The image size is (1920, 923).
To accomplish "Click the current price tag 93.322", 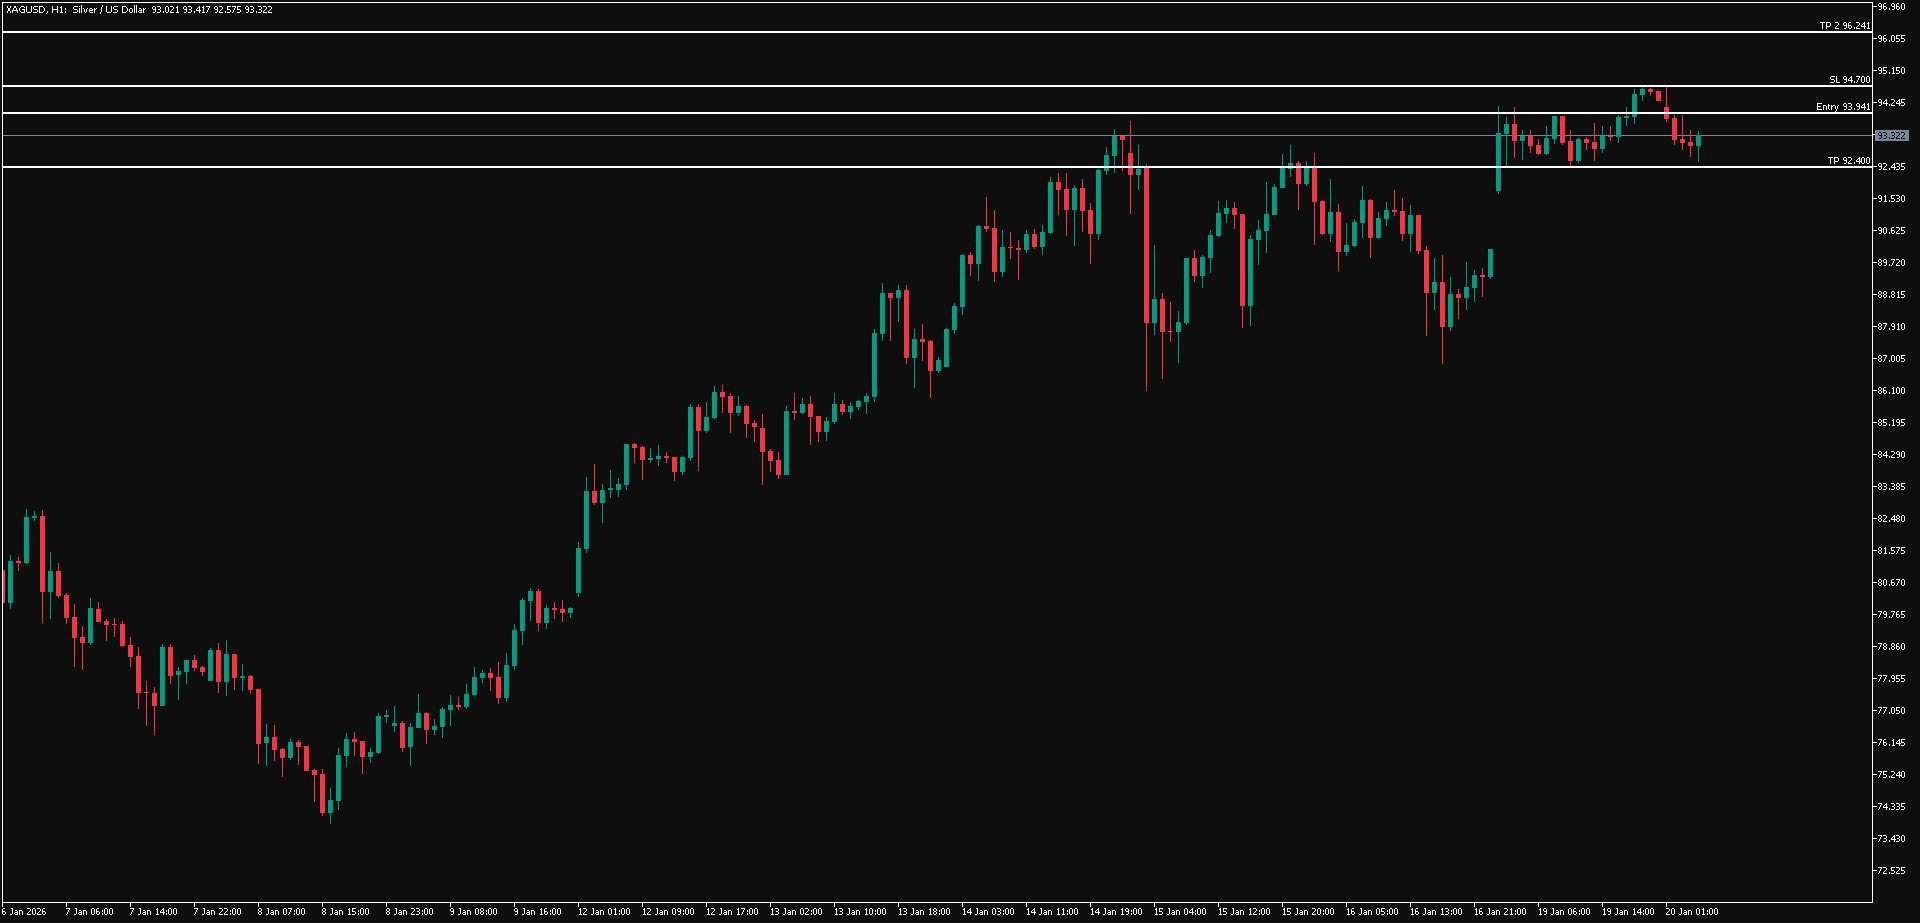I will [1890, 136].
